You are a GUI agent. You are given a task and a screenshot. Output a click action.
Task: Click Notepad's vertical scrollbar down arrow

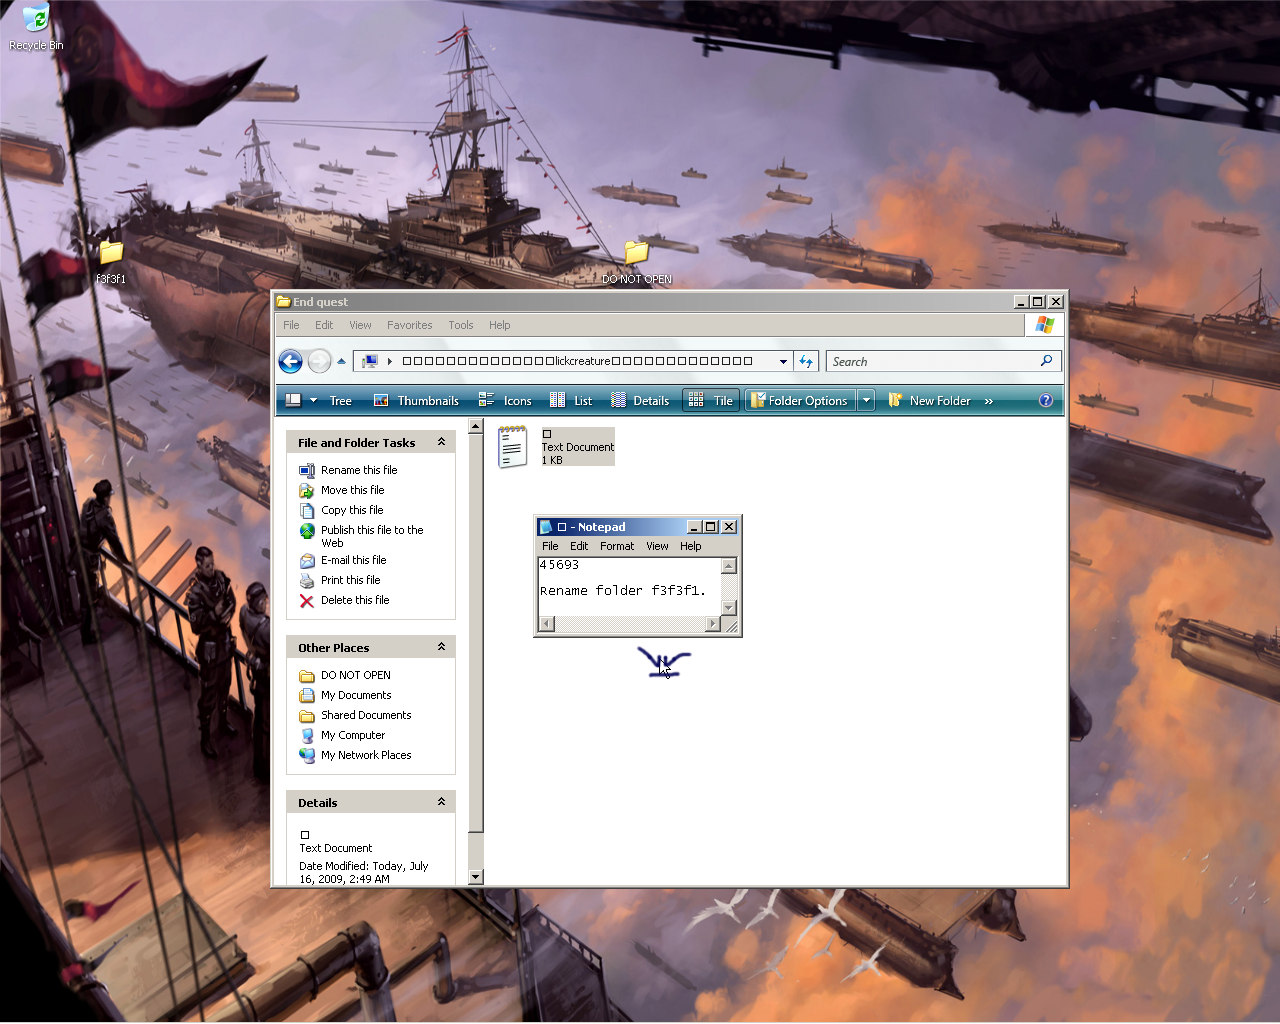[x=729, y=607]
